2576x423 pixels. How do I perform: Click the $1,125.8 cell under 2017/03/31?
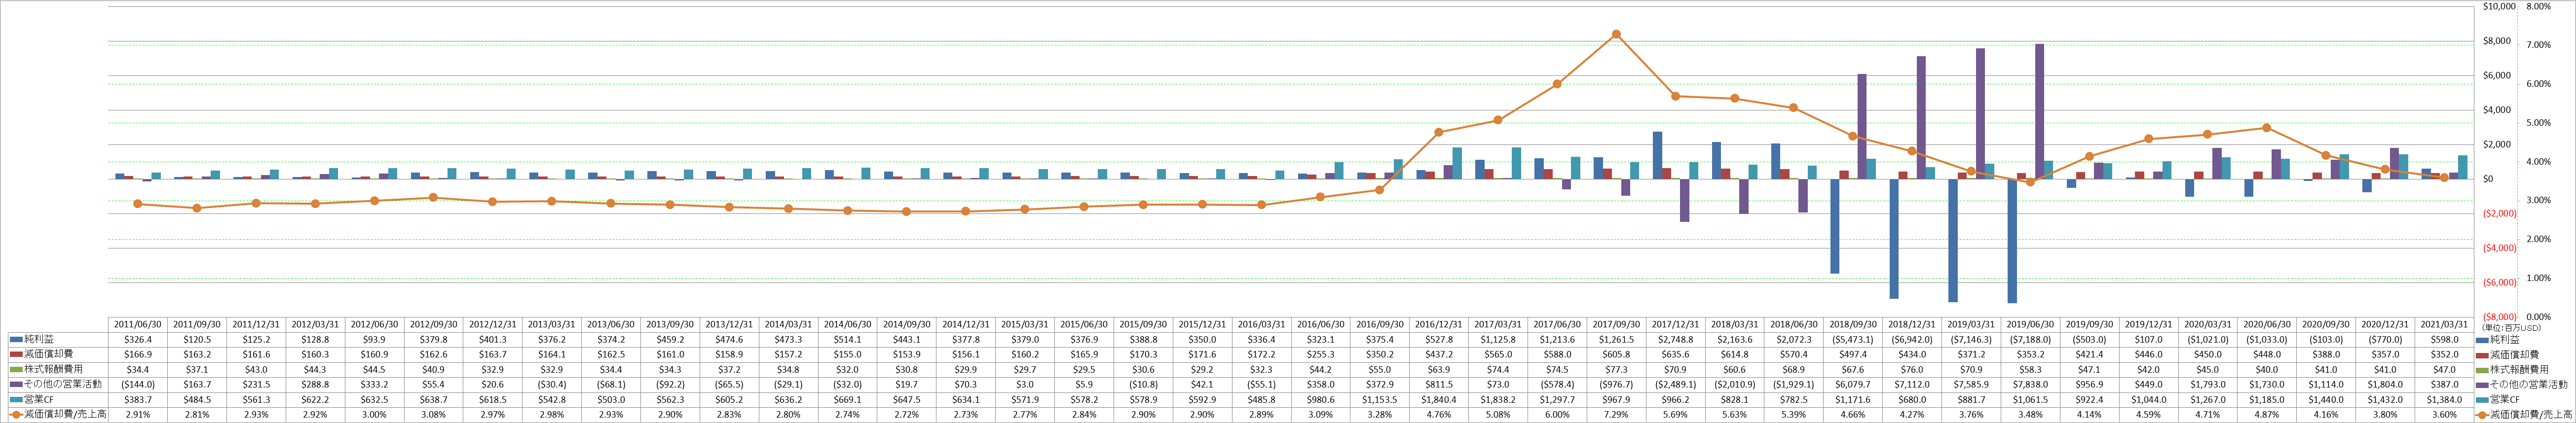click(1498, 340)
